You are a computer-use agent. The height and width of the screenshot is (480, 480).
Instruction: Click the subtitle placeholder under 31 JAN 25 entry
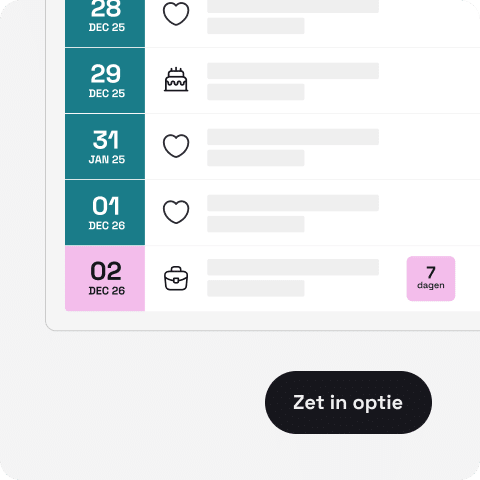click(x=256, y=158)
